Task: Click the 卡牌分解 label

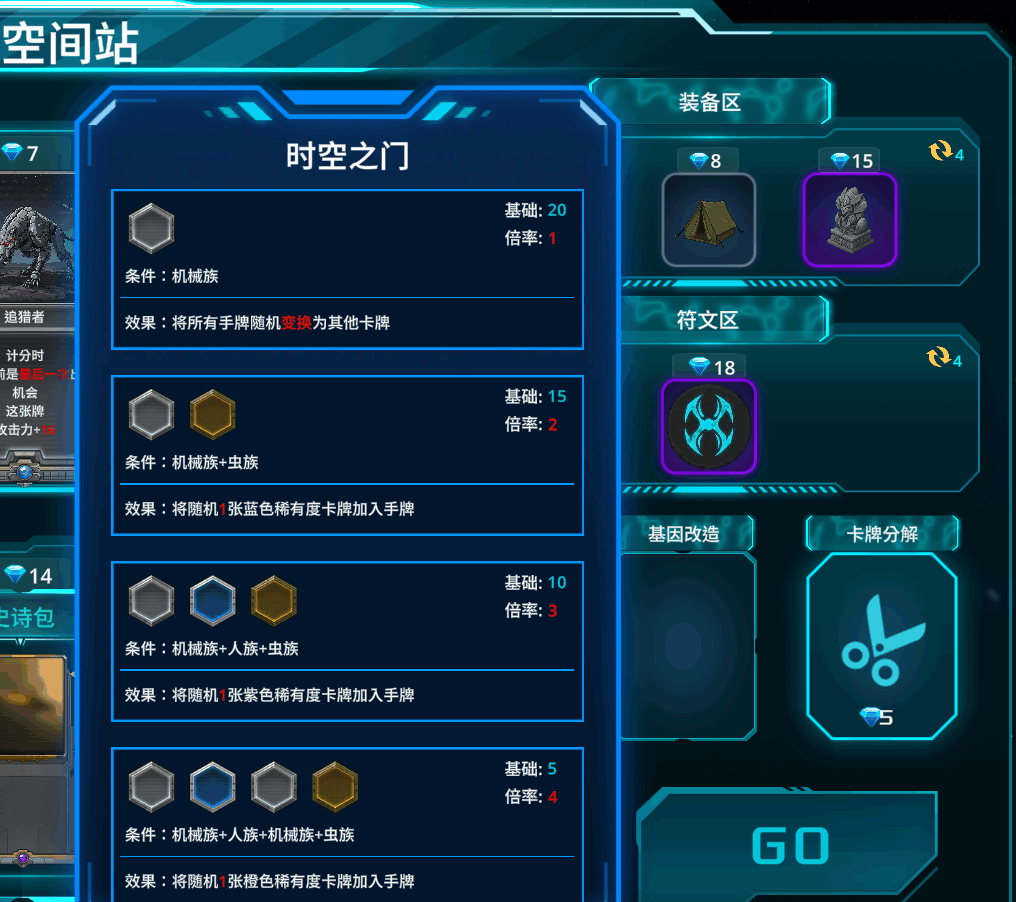Action: (882, 534)
